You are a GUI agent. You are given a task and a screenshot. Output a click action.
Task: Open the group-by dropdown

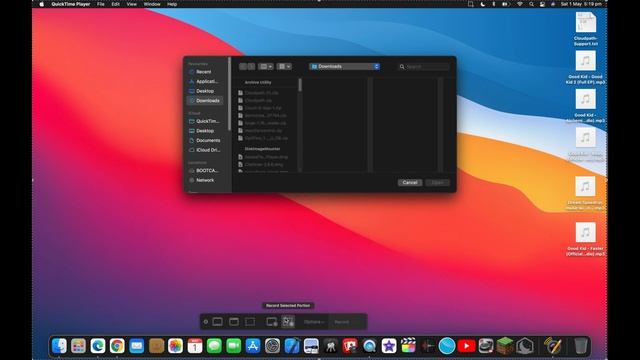coord(284,67)
